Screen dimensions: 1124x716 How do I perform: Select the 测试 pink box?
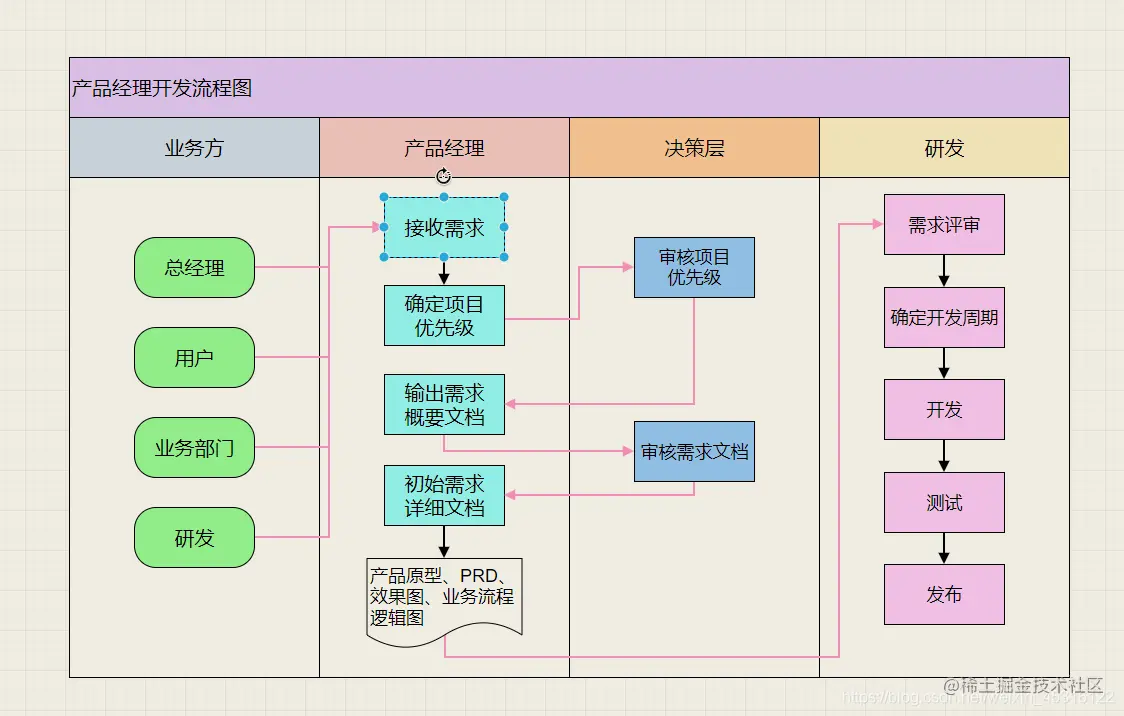(944, 502)
